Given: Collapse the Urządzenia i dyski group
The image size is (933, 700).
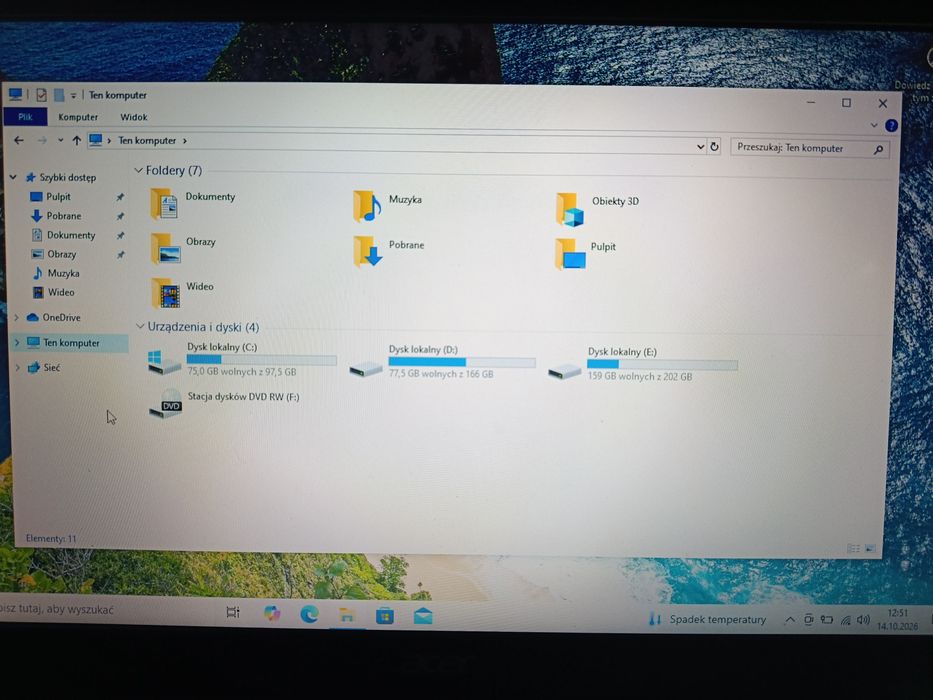Looking at the screenshot, I should (x=140, y=326).
